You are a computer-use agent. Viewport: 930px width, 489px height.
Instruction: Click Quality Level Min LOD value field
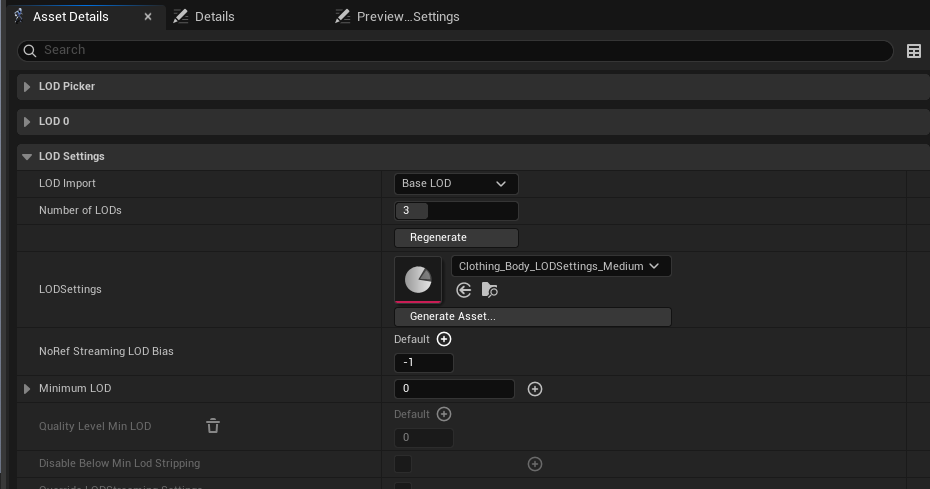pos(423,438)
